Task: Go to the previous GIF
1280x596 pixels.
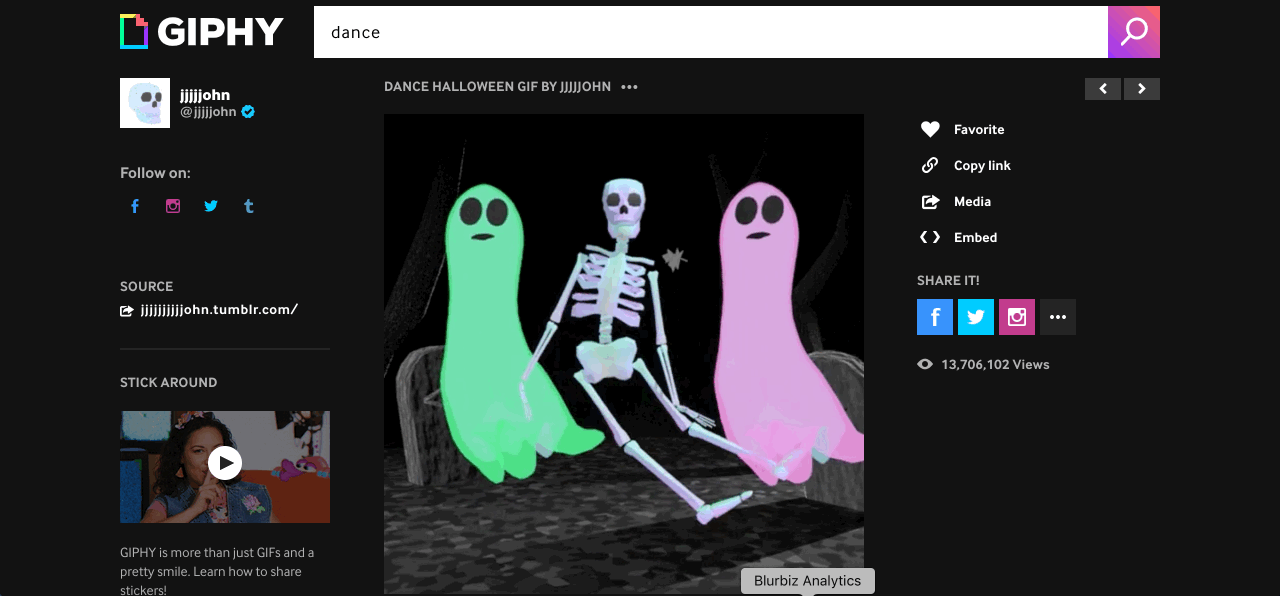Action: pos(1103,89)
